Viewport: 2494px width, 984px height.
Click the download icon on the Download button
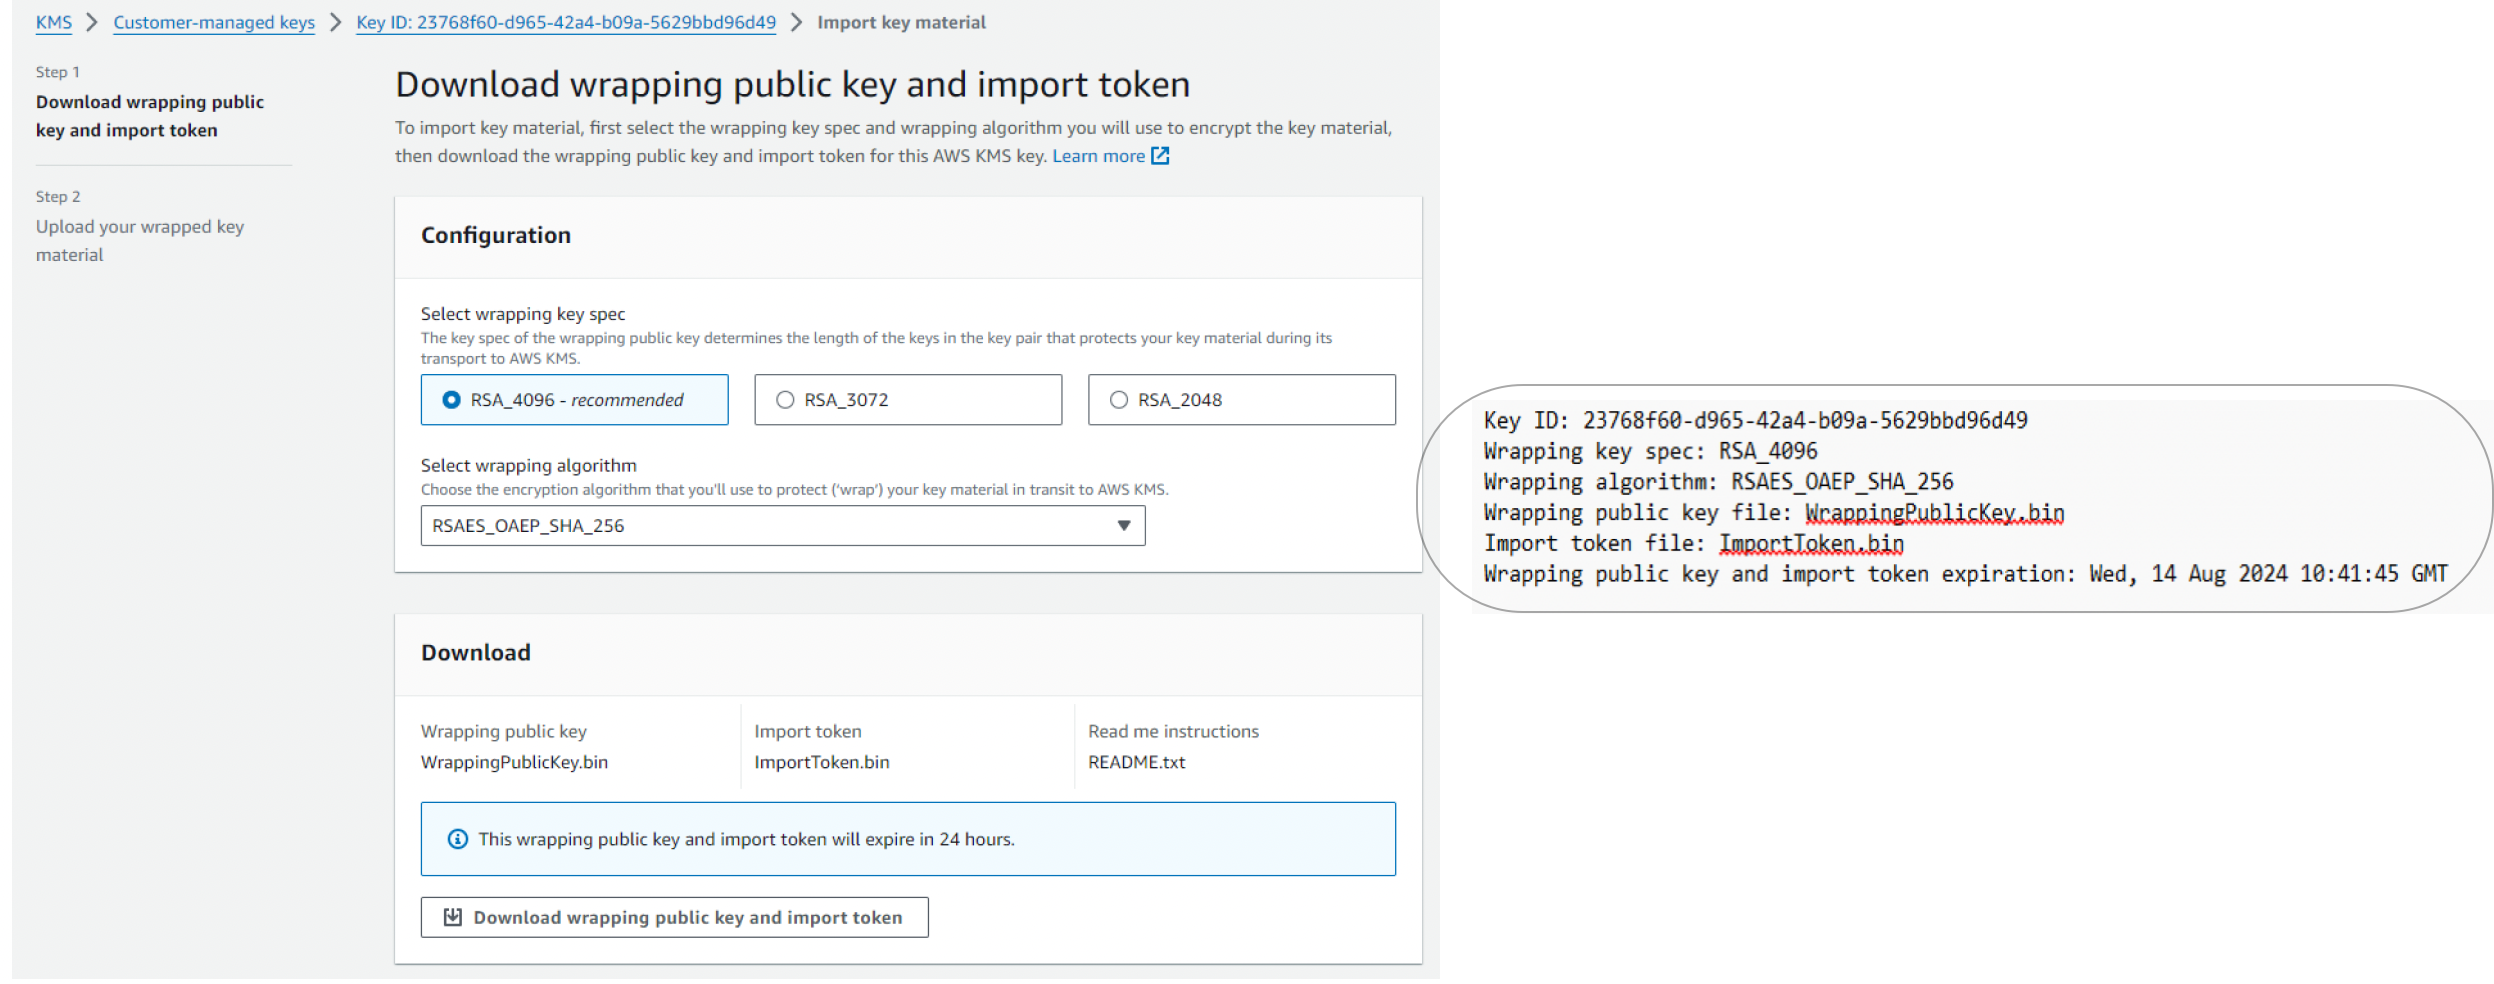pyautogui.click(x=453, y=918)
